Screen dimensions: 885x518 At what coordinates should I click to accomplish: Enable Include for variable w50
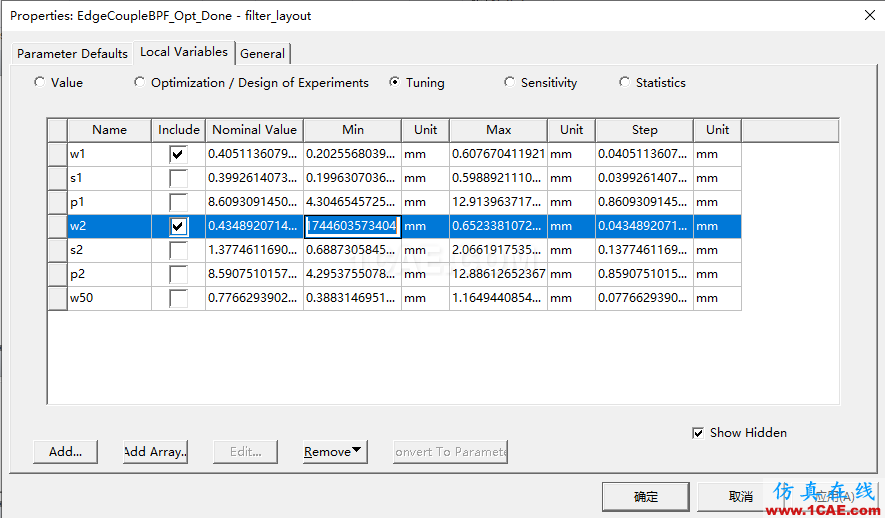178,298
